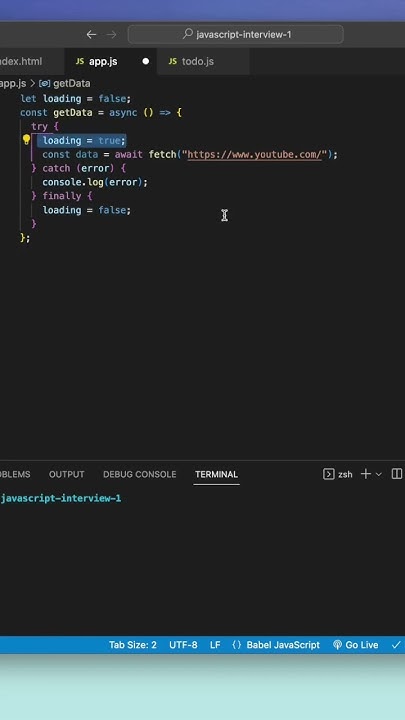The image size is (405, 720).
Task: Select getData in the breadcrumb
Action: pyautogui.click(x=72, y=84)
